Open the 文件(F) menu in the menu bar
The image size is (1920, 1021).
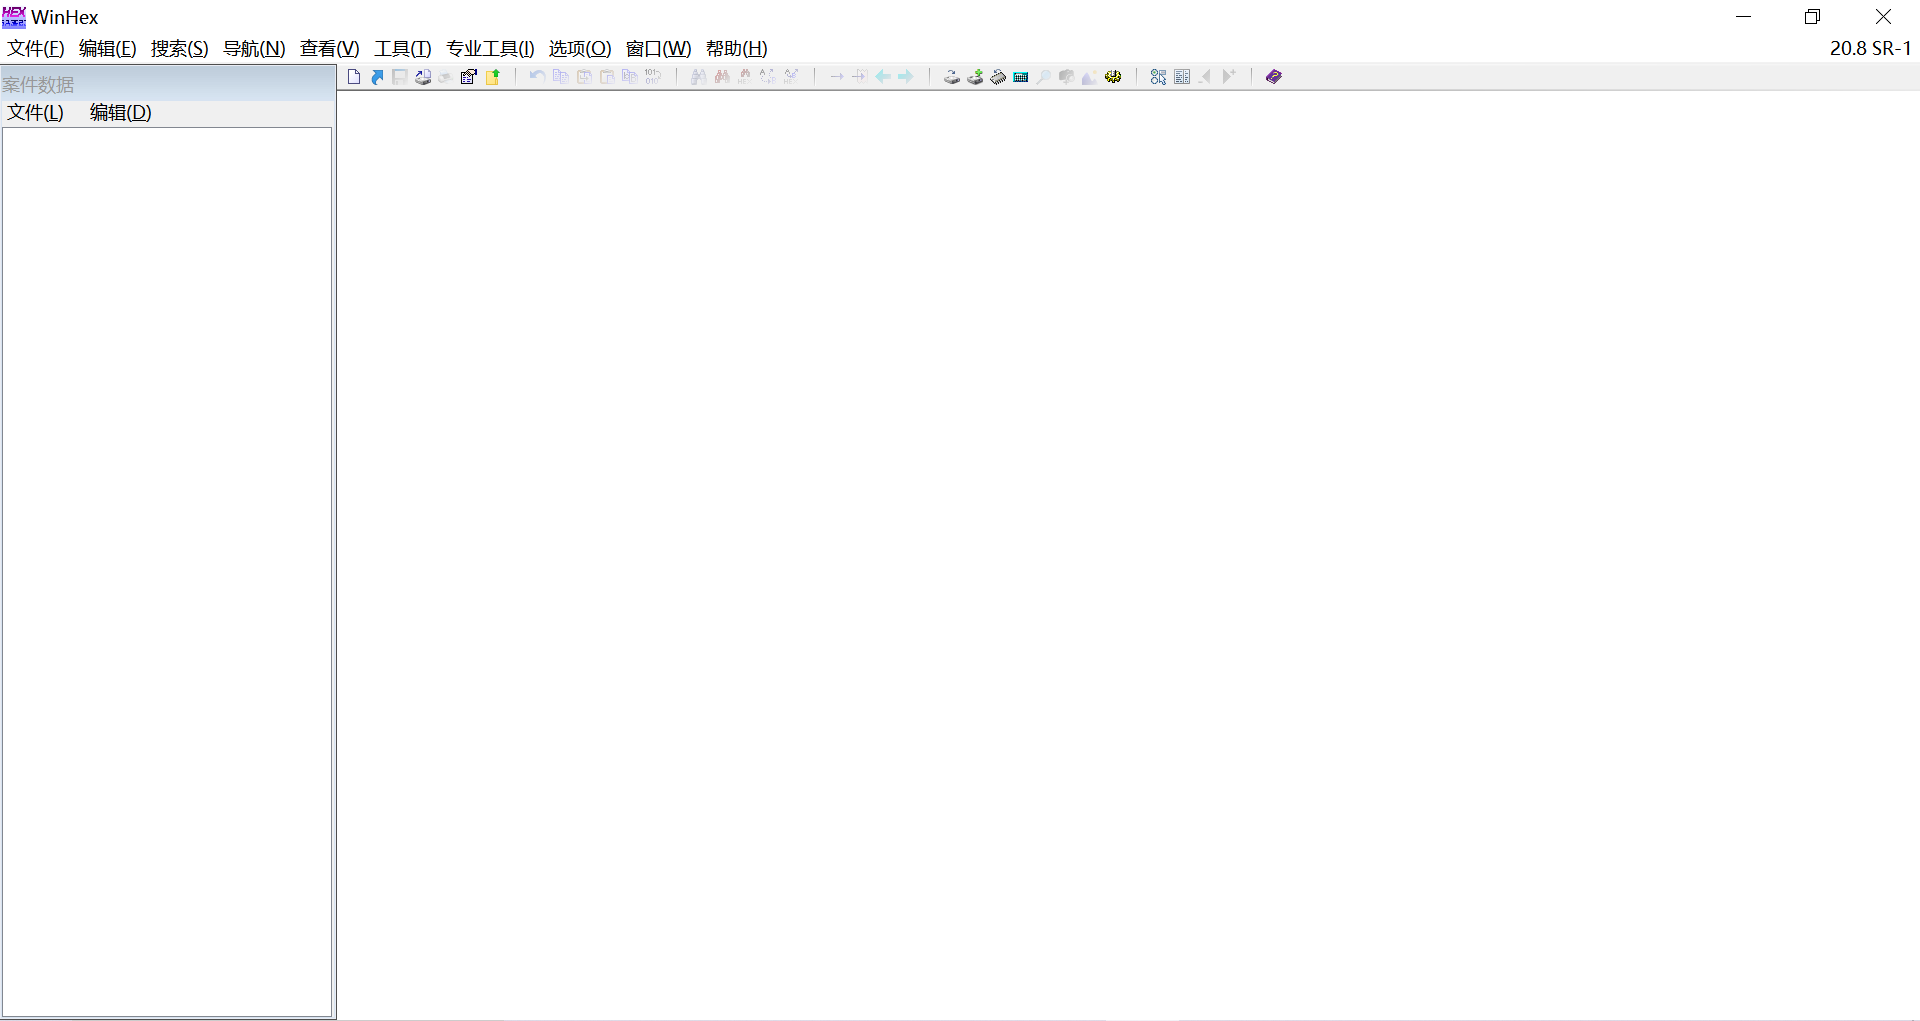pos(36,49)
